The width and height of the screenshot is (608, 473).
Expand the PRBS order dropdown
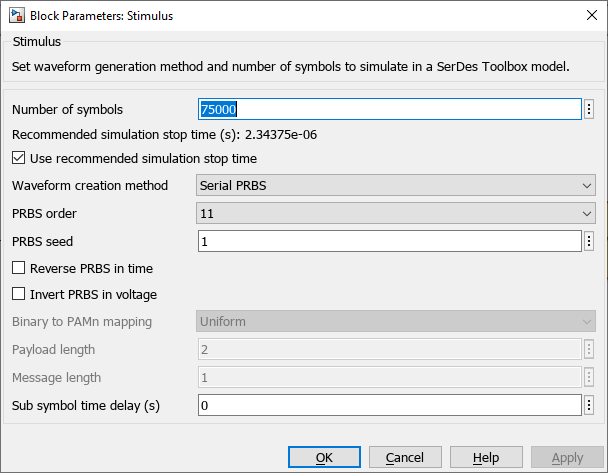(396, 213)
